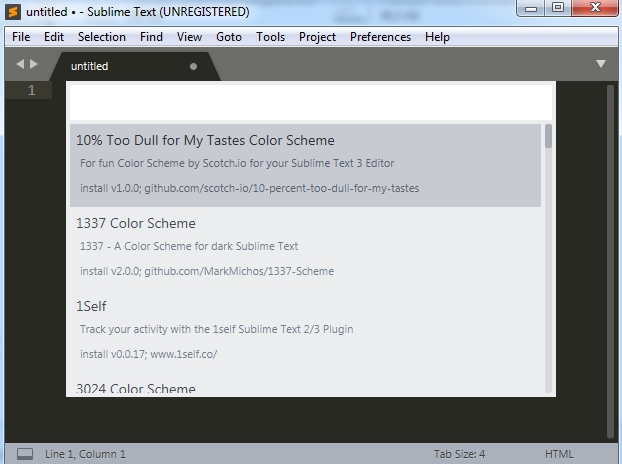Open the tab list dropdown arrow

[601, 63]
